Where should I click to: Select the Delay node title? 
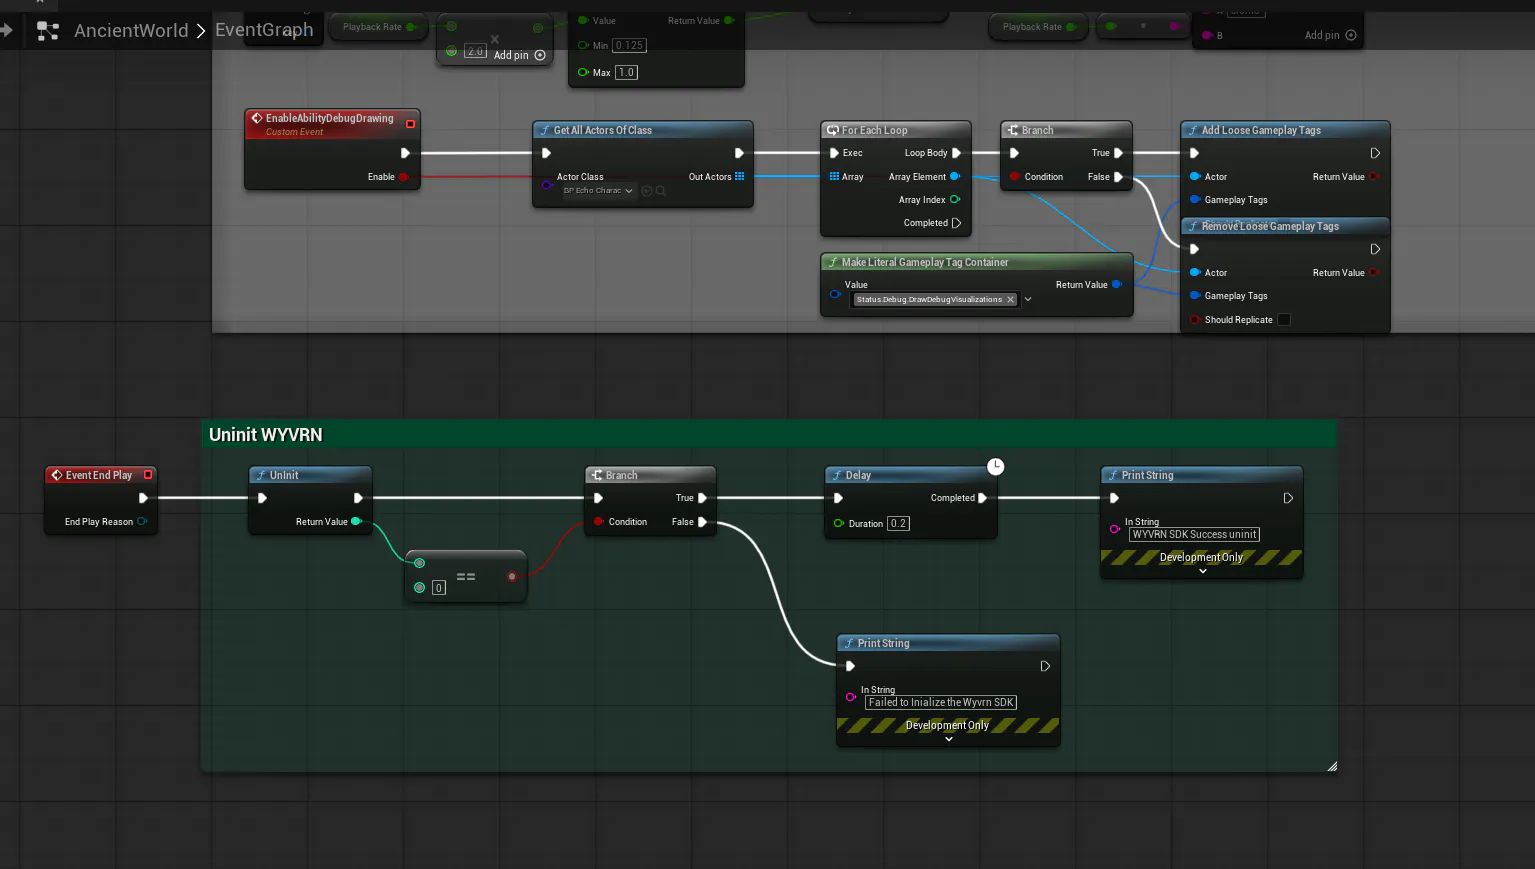(x=858, y=475)
